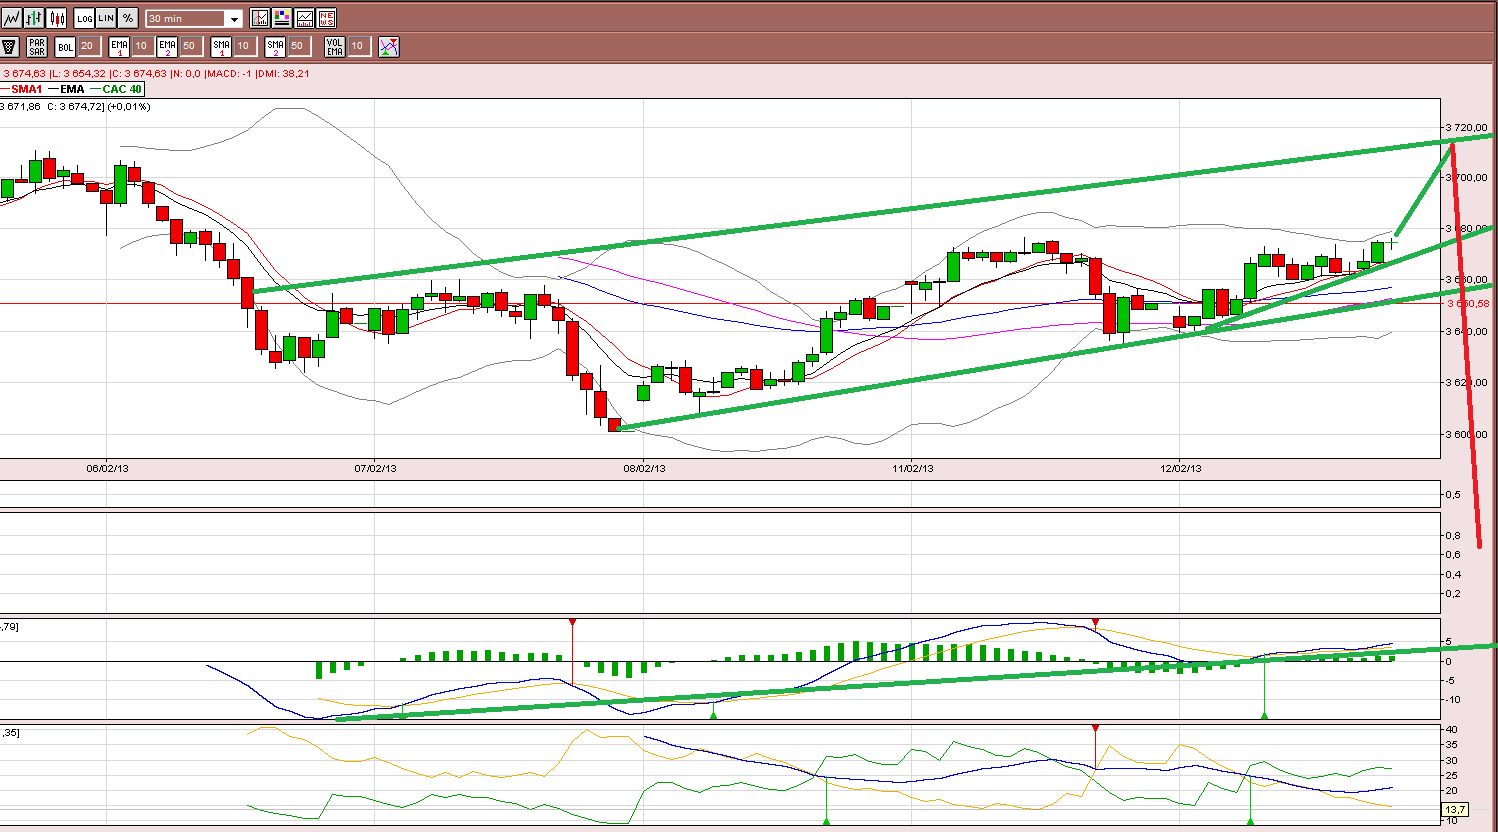Switch to the OHLC bar chart style
This screenshot has height=832, width=1498.
(35, 18)
